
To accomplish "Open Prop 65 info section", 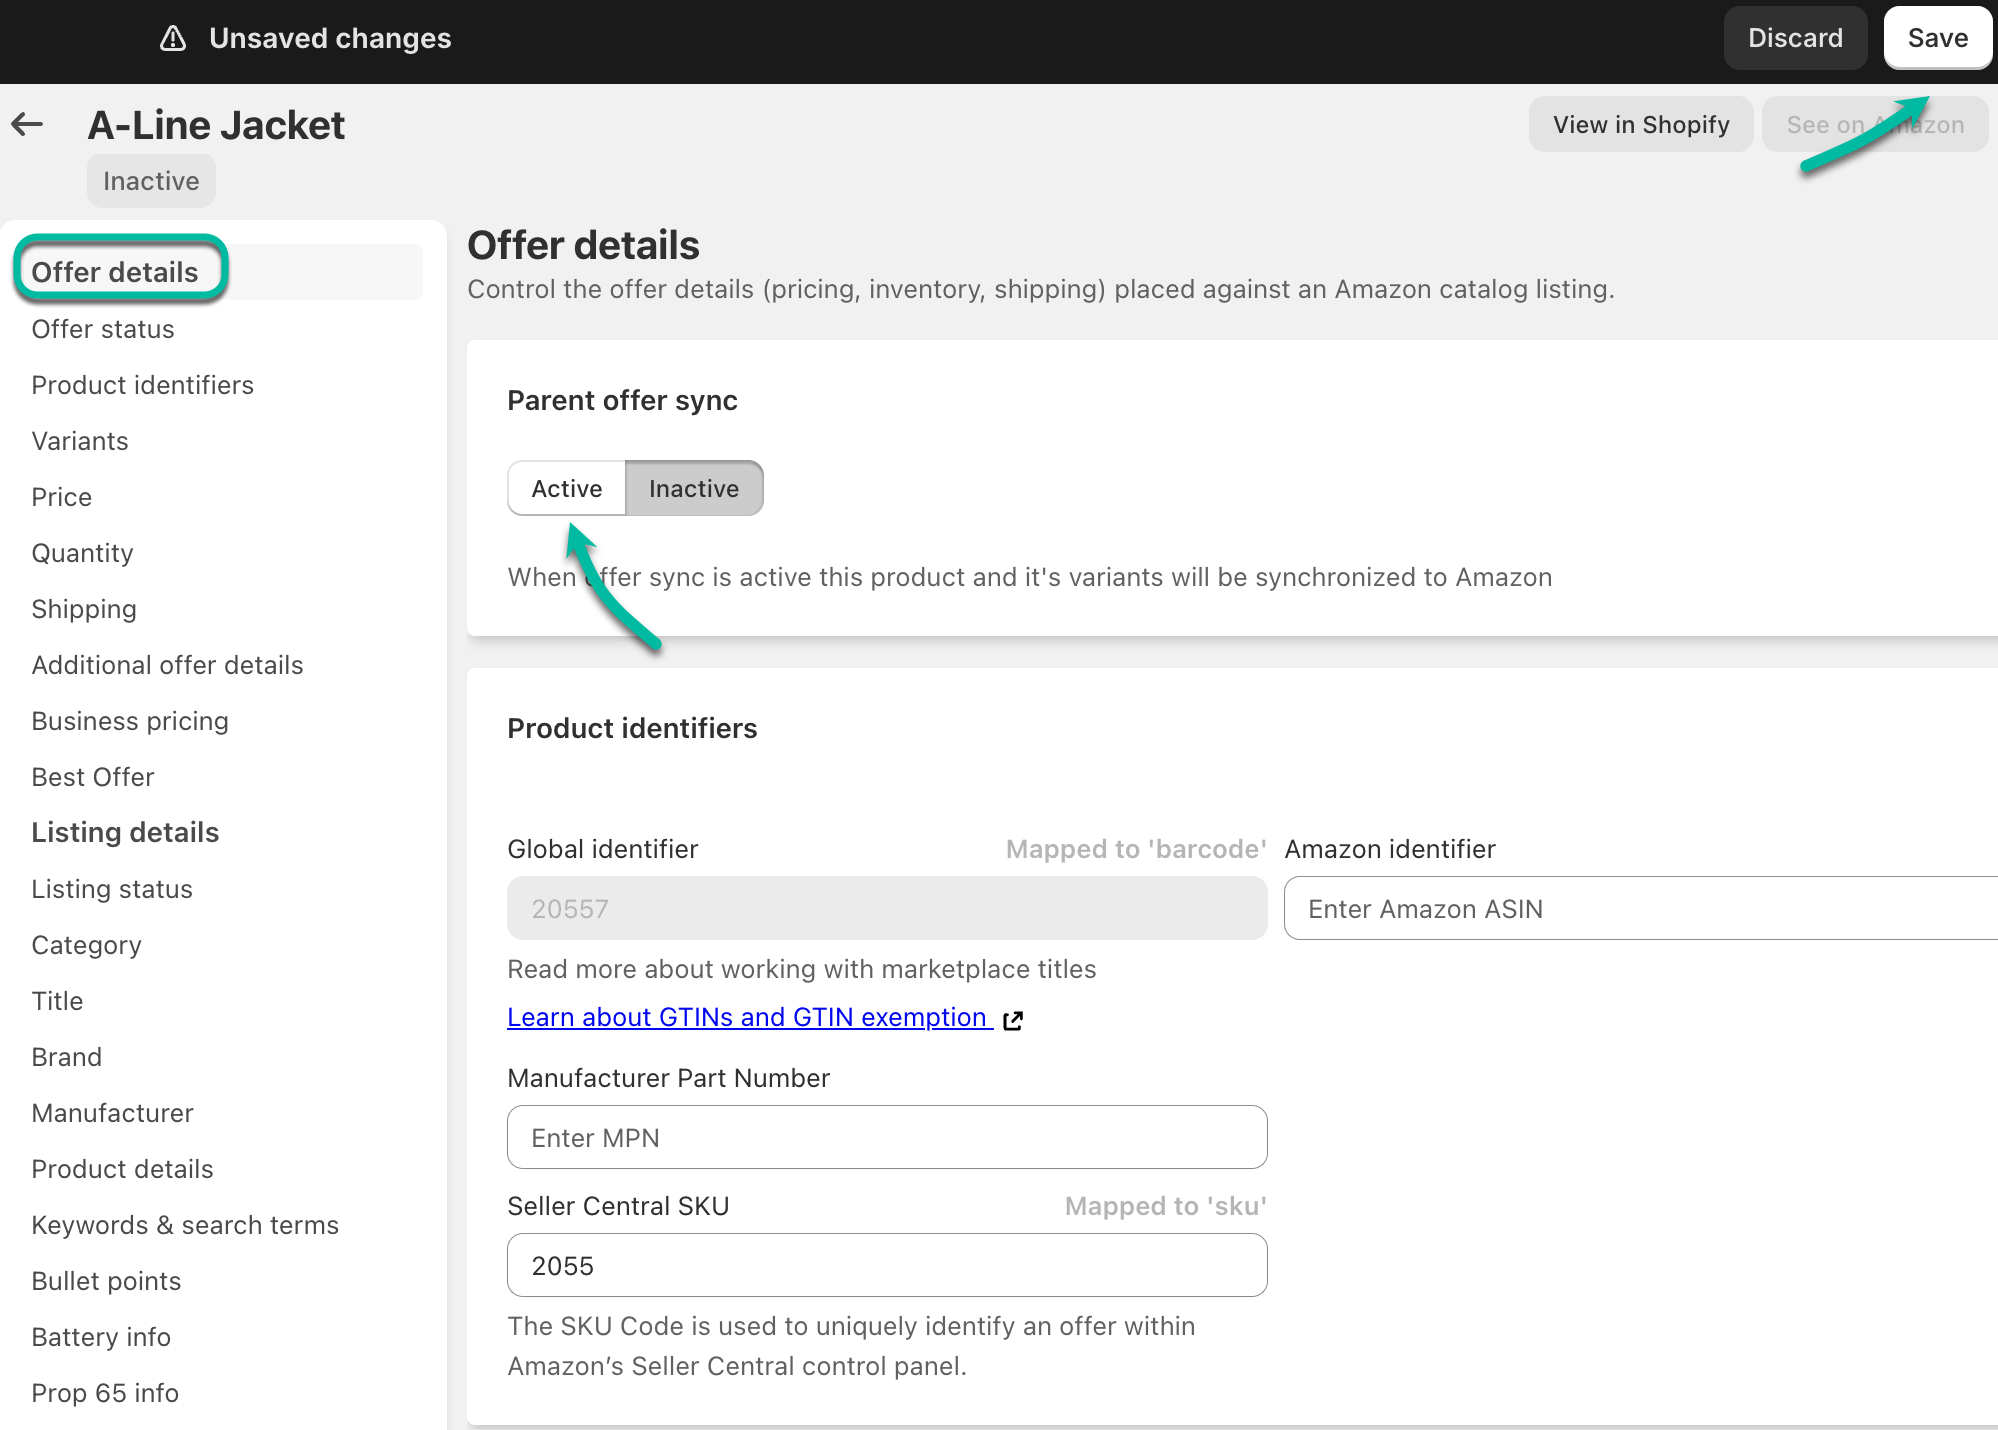I will [105, 1393].
